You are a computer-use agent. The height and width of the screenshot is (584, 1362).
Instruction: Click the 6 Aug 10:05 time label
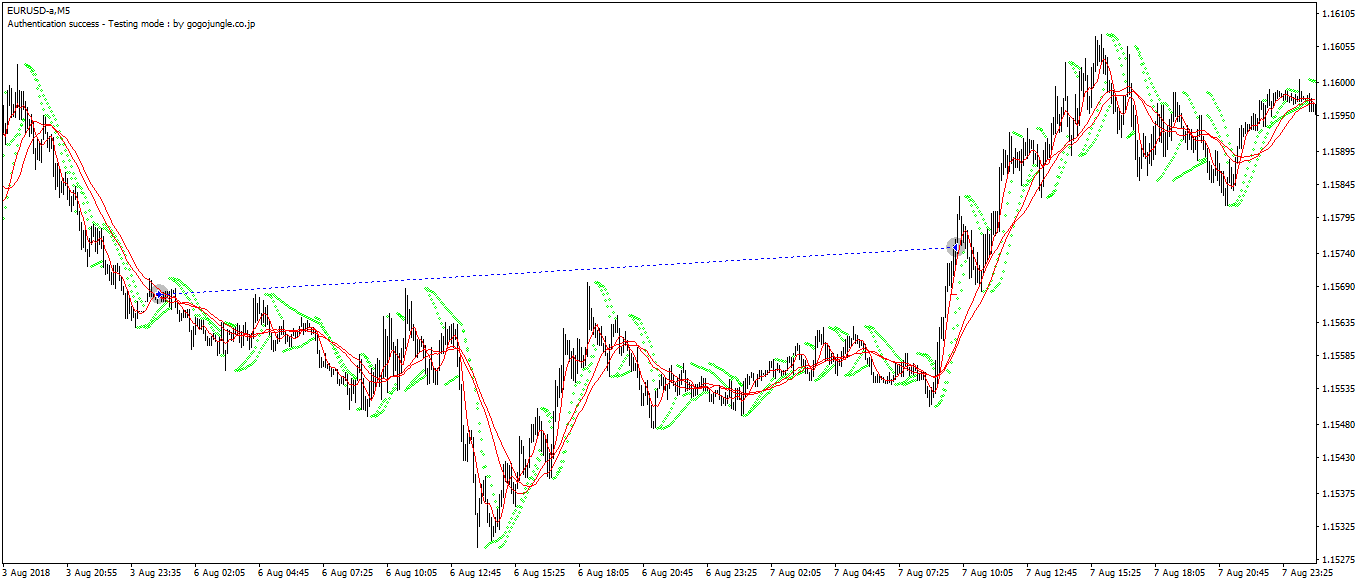point(412,574)
